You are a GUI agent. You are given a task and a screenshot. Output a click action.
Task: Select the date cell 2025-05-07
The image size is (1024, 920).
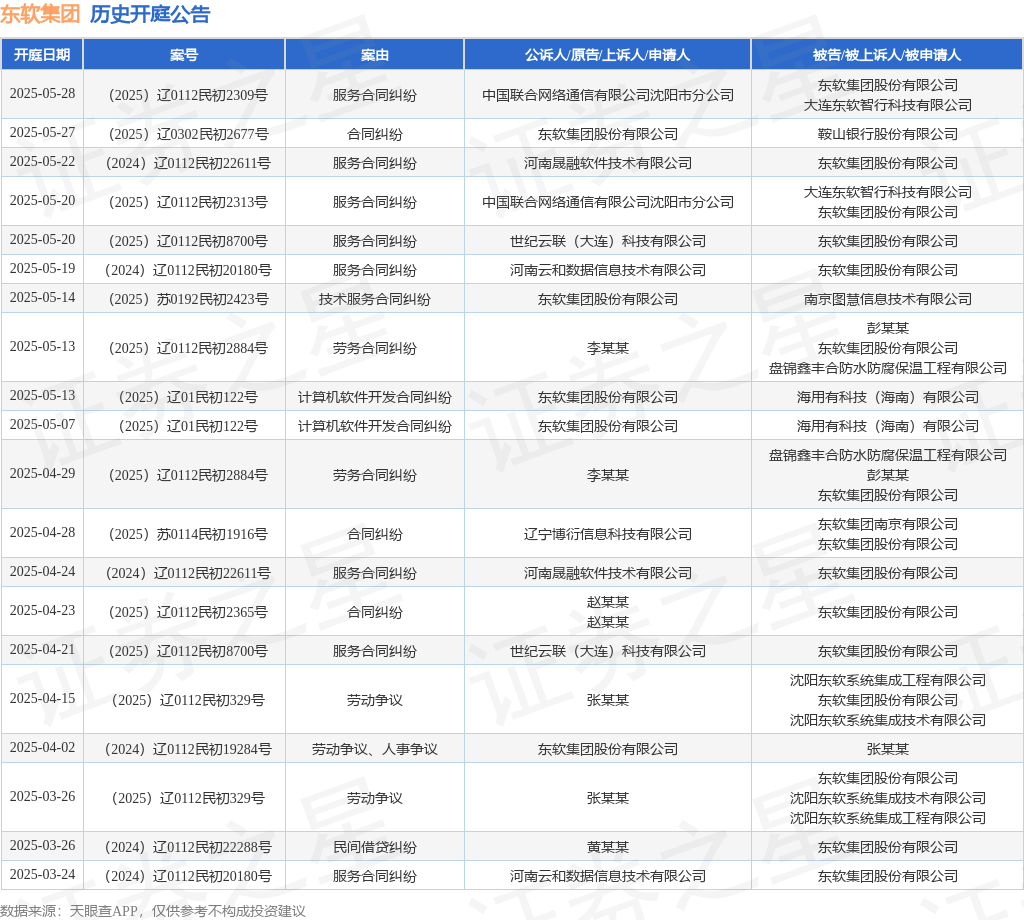coord(42,424)
